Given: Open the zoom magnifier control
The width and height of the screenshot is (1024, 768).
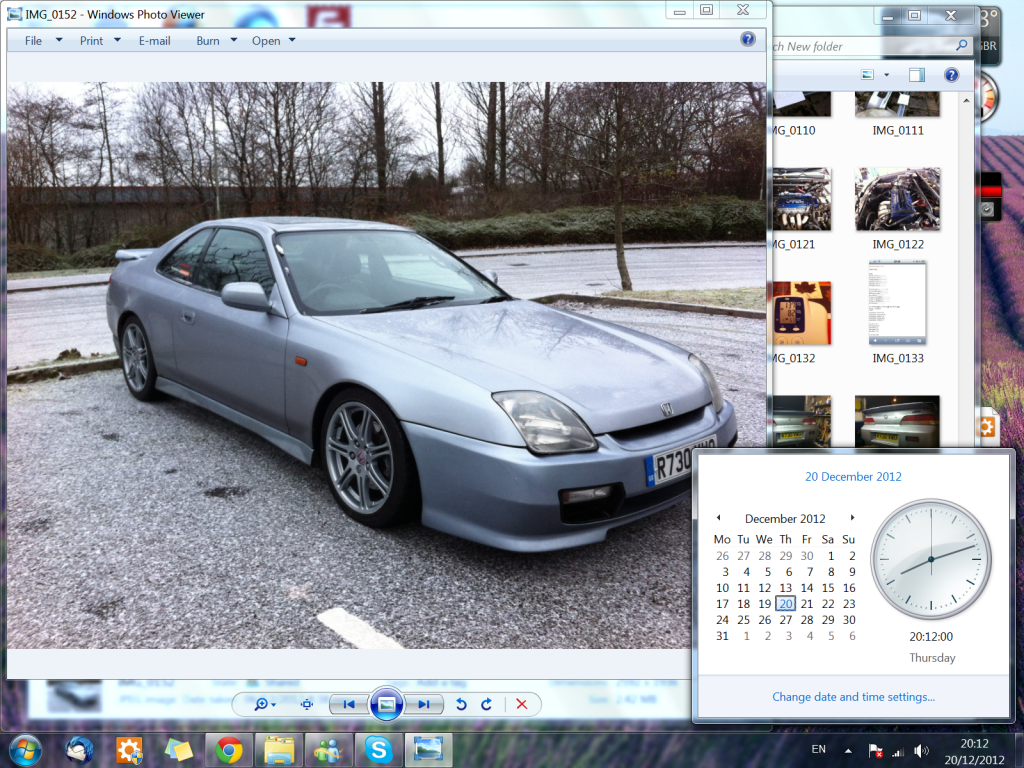Looking at the screenshot, I should click(264, 704).
